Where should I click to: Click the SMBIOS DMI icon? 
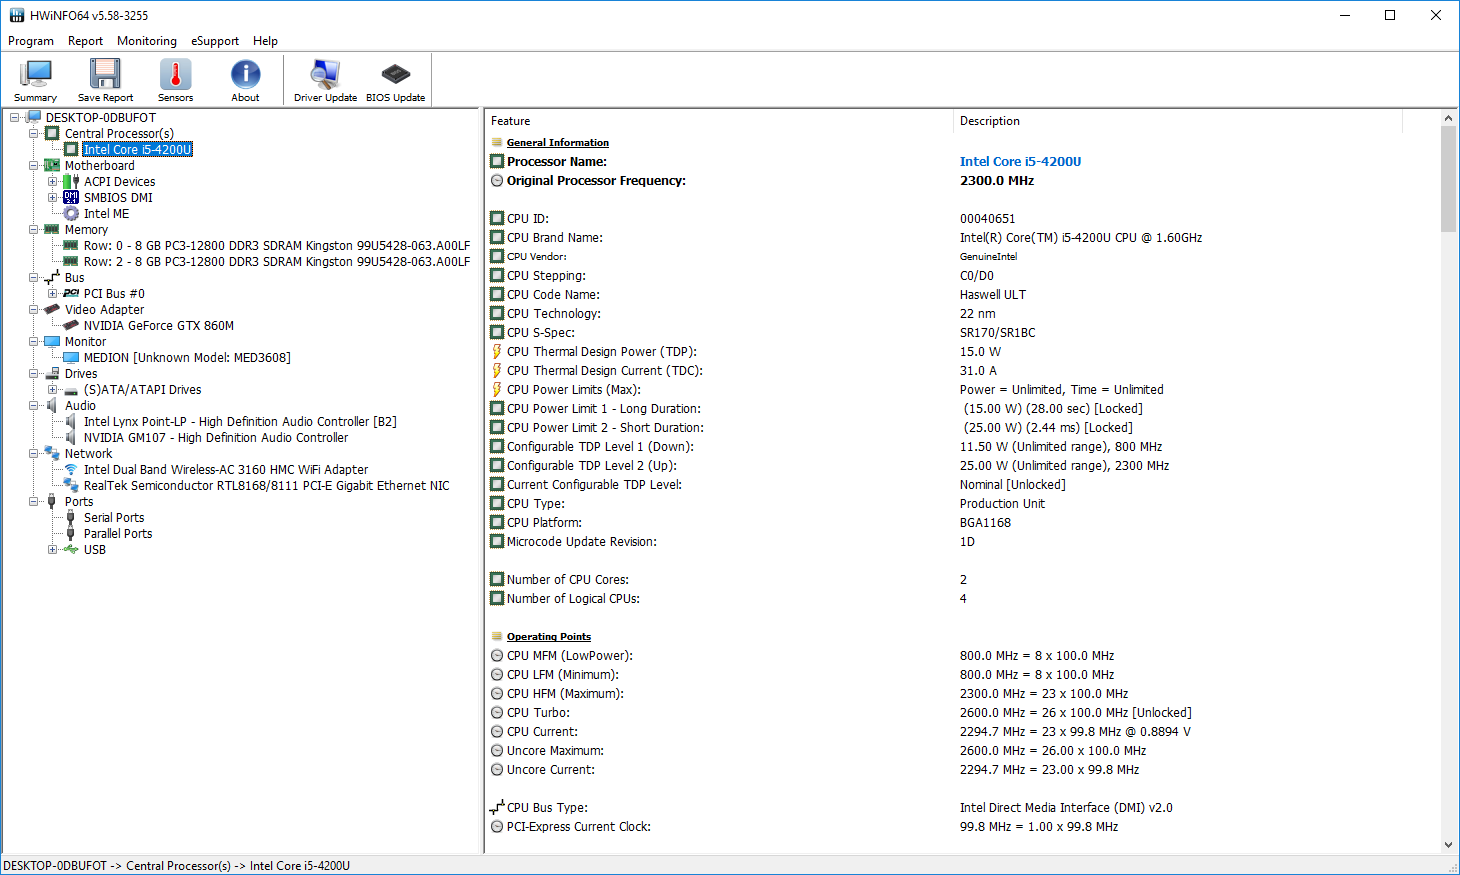tap(71, 198)
